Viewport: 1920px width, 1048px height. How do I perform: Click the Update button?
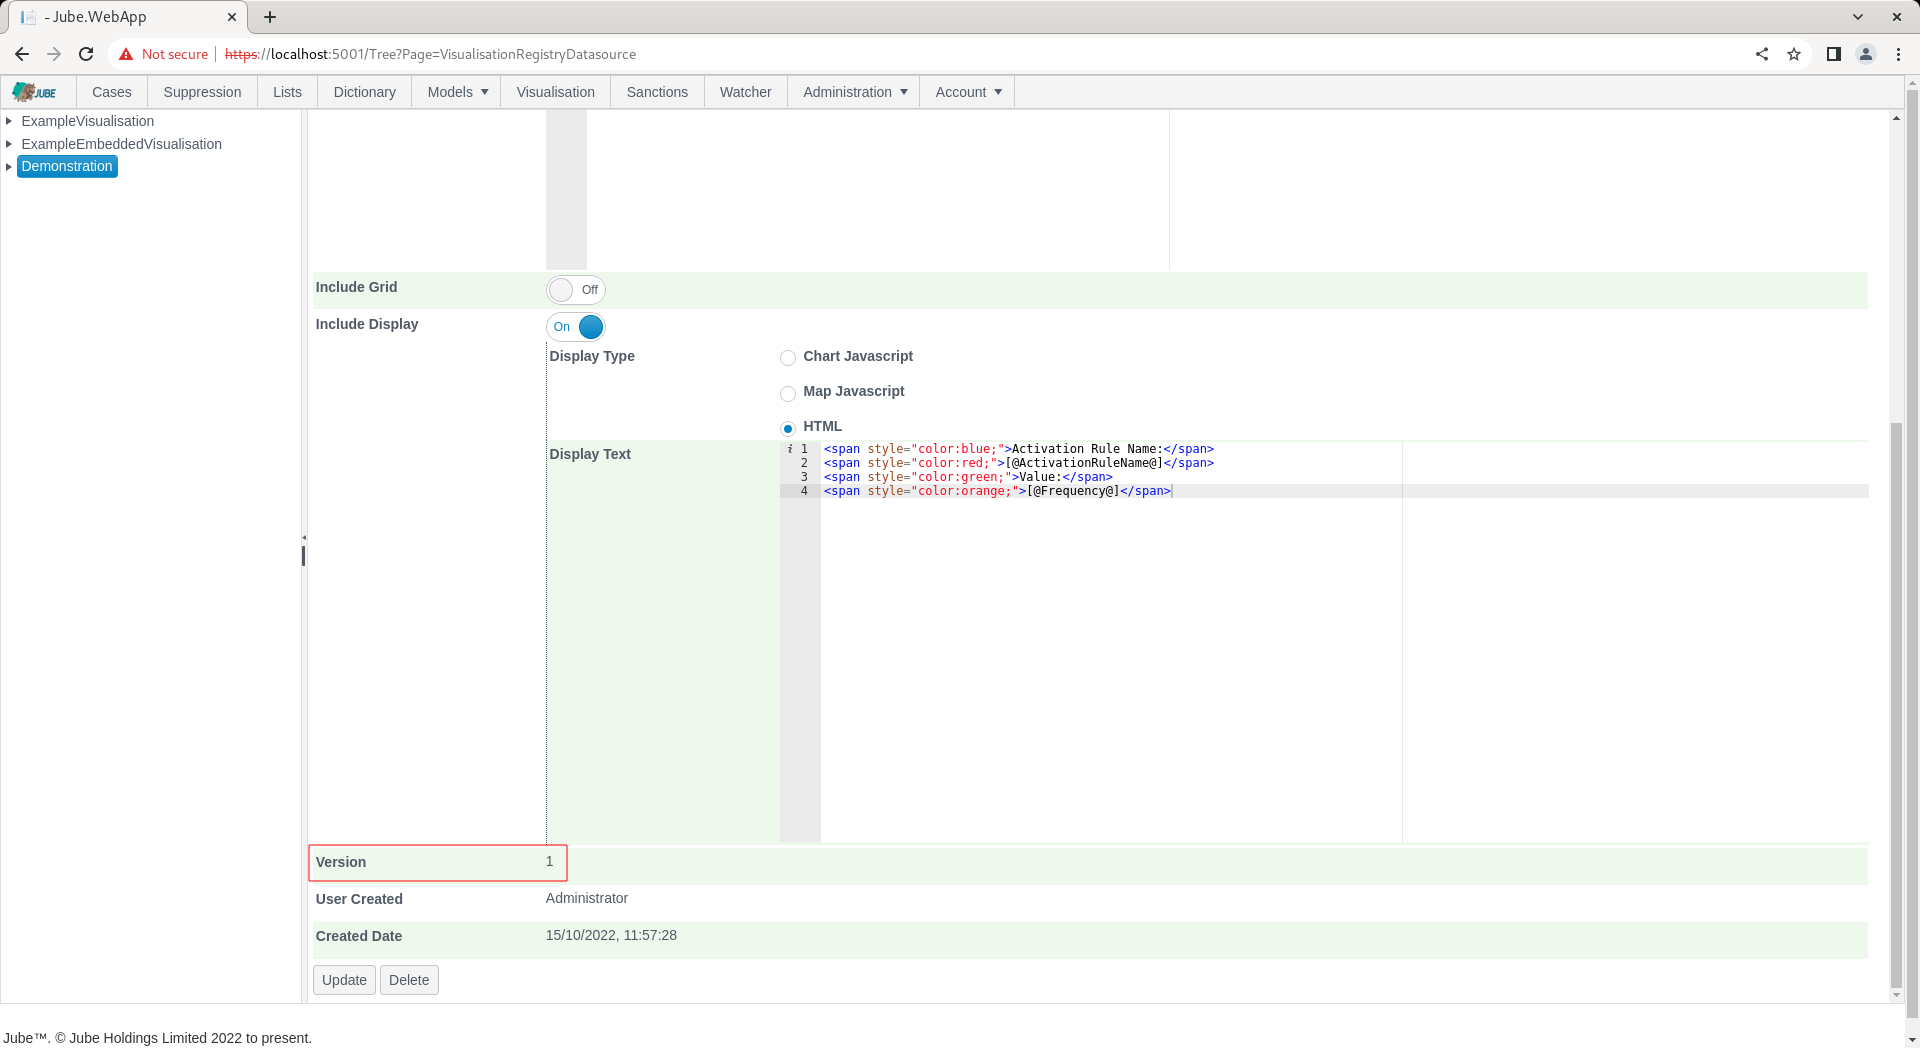pyautogui.click(x=344, y=980)
